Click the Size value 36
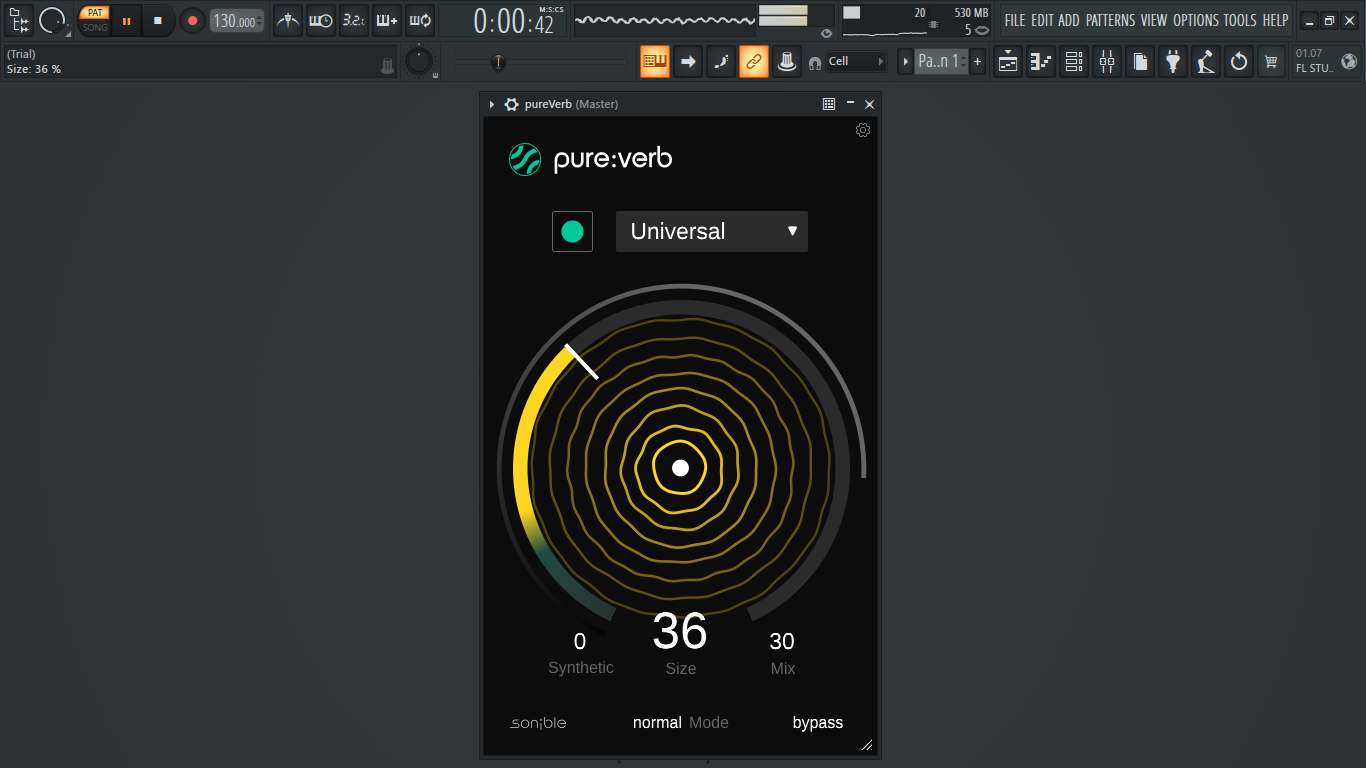Screen dimensions: 1366x768 (680, 632)
